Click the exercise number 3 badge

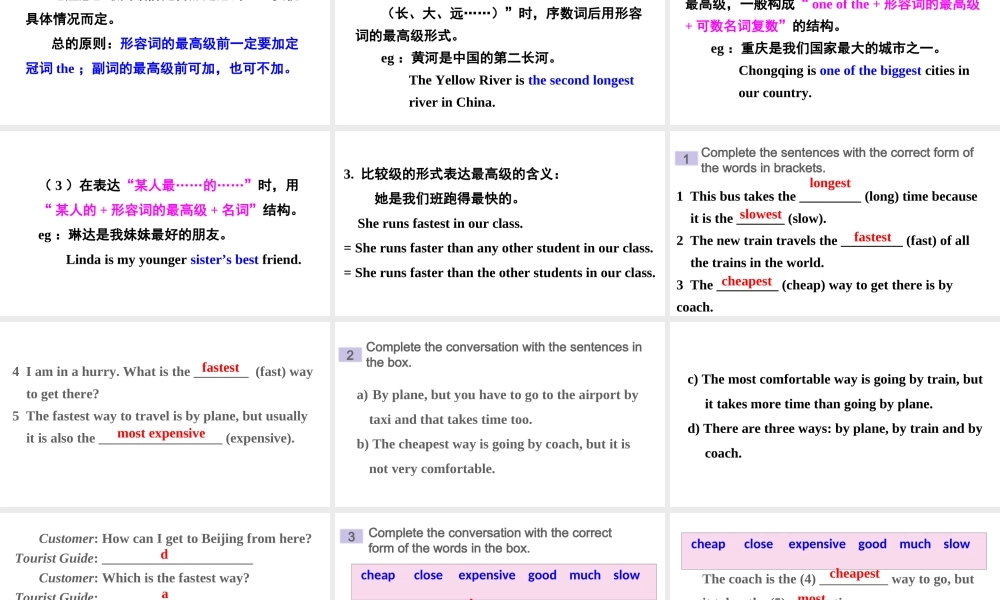tap(351, 537)
